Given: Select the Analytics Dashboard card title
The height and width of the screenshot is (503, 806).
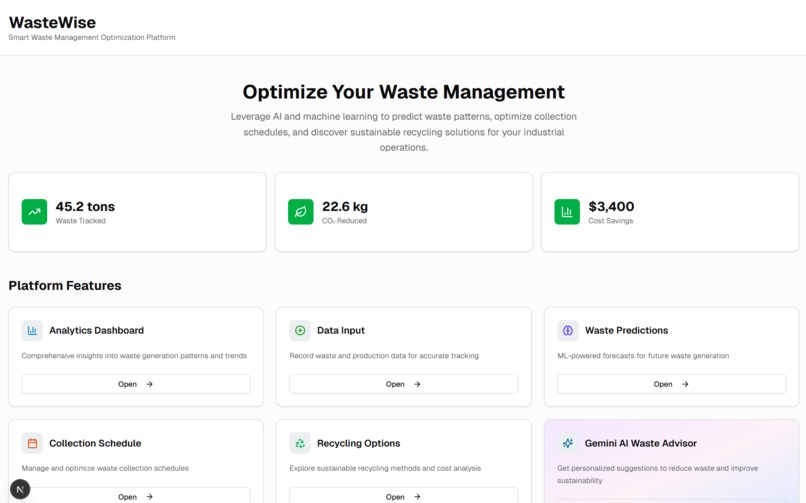Looking at the screenshot, I should 97,330.
